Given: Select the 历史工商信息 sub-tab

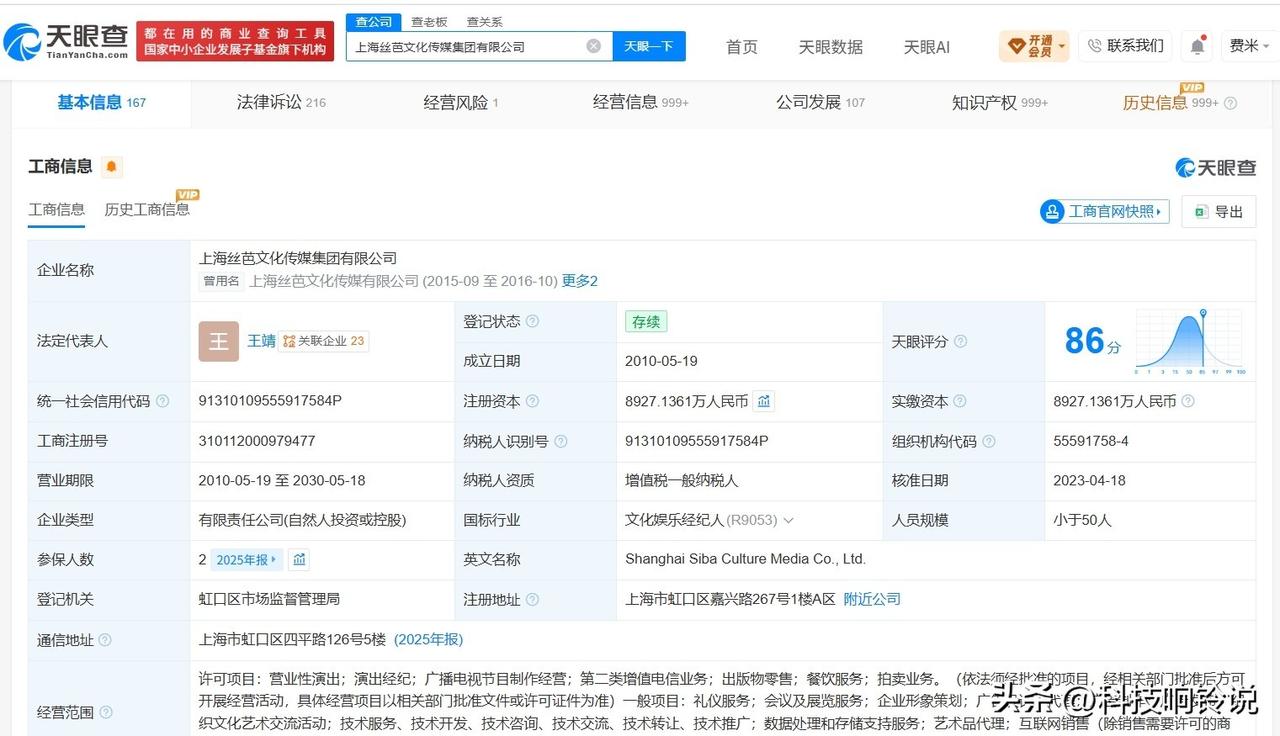Looking at the screenshot, I should [147, 209].
